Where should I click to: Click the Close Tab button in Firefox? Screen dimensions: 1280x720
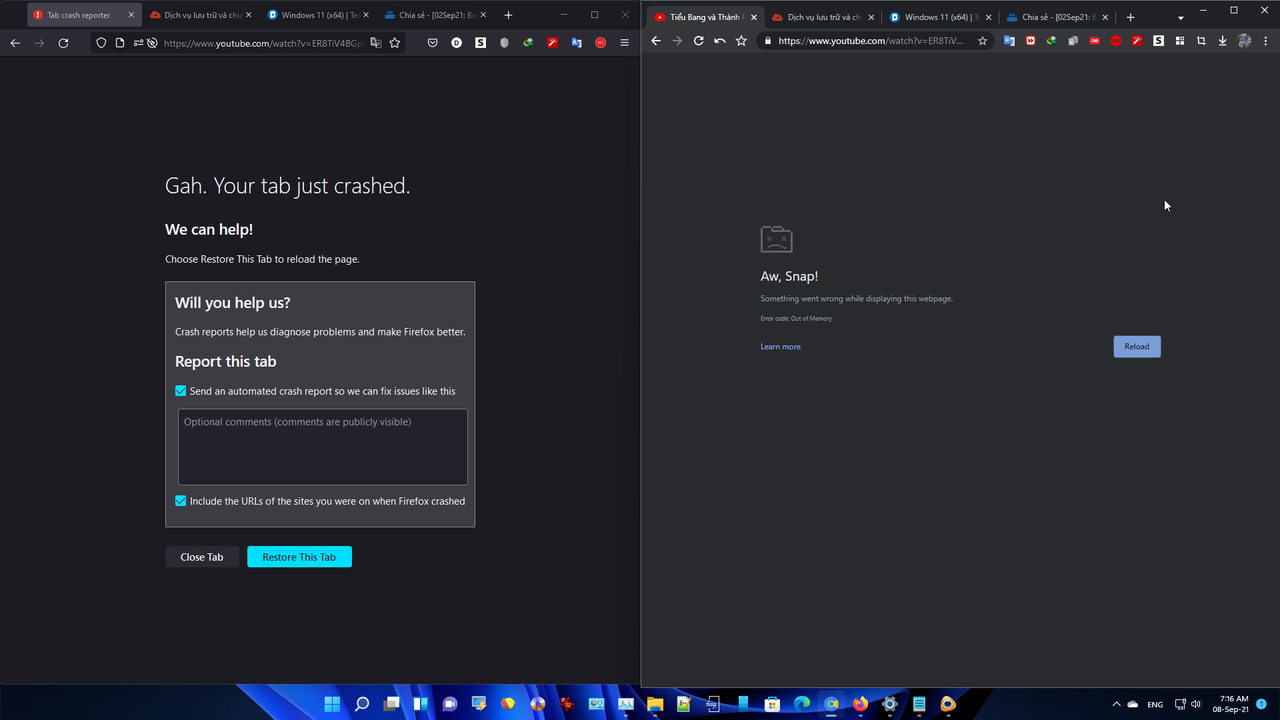click(202, 557)
